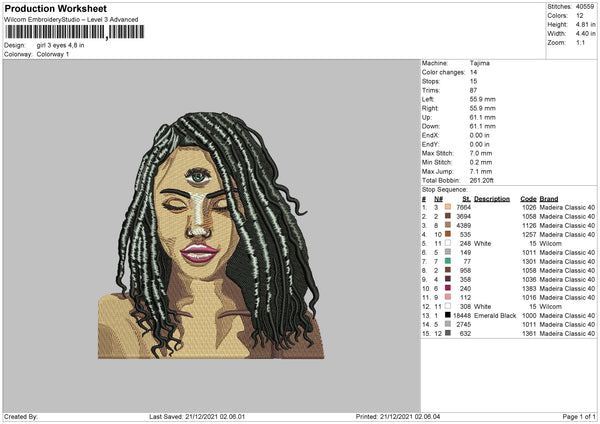Click the N# column header
600x424 pixels.
[x=438, y=199]
